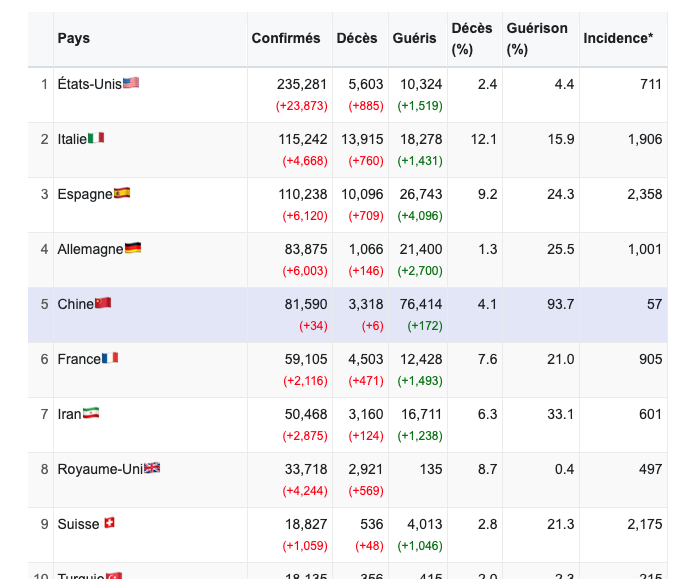Click the +4,096 recovered increase
This screenshot has height=579, width=677.
pos(420,216)
